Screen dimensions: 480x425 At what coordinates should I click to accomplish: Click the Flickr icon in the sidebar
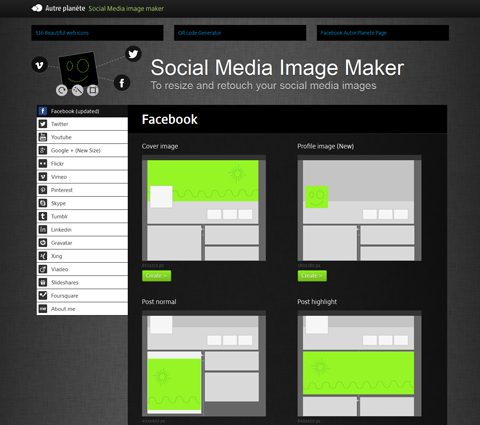click(43, 164)
